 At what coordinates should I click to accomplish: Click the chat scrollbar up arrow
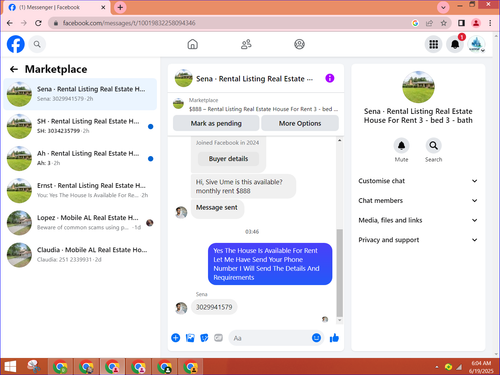339,140
